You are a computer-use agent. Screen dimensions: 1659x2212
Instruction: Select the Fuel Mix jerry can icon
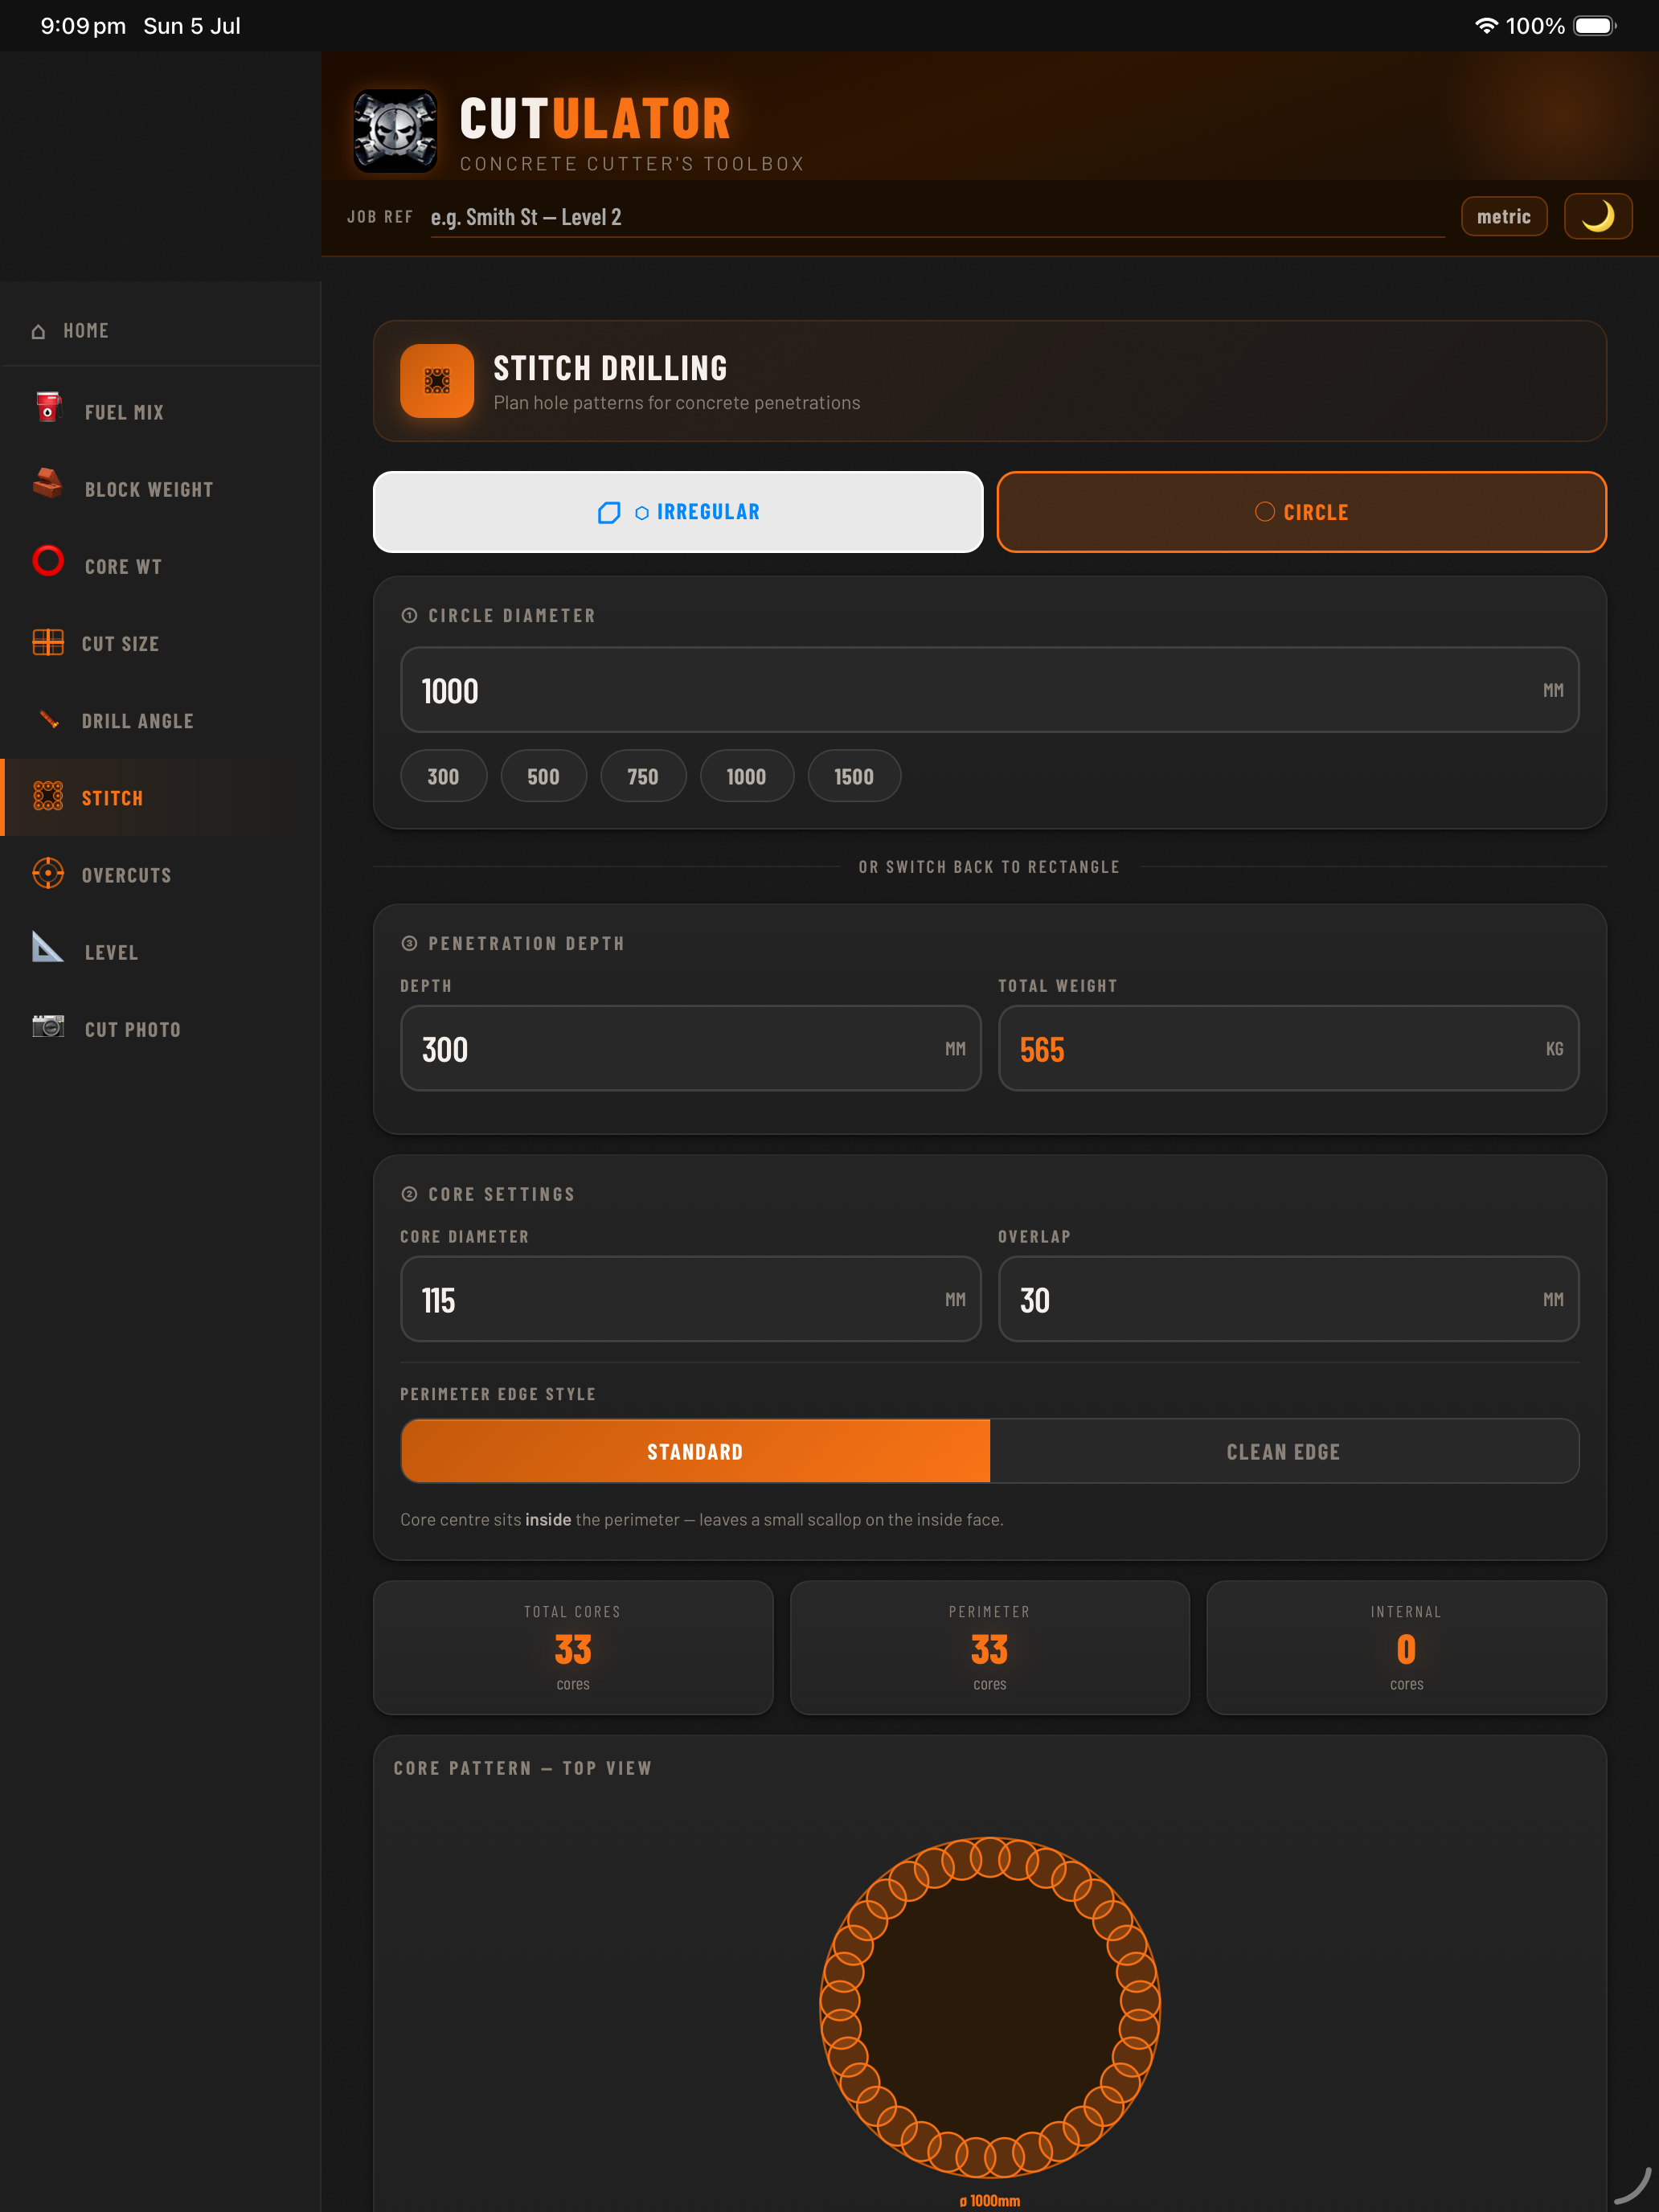(x=48, y=408)
